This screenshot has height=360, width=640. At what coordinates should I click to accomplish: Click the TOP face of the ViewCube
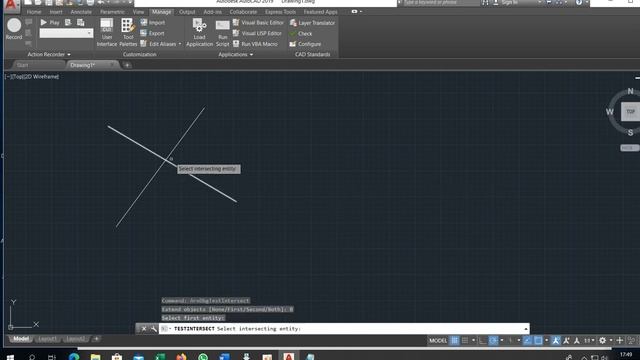click(630, 111)
